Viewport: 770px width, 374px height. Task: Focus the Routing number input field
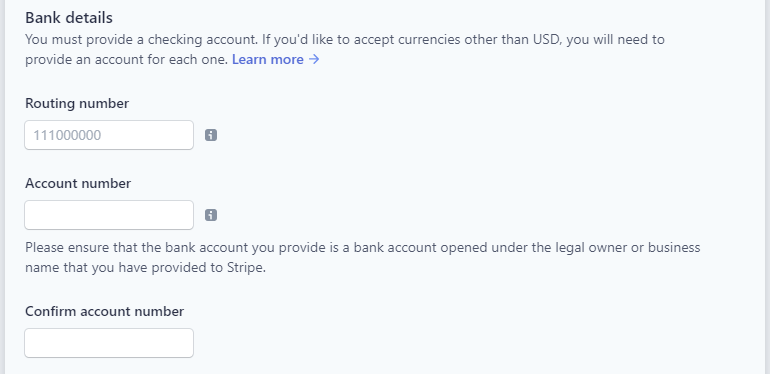(109, 135)
